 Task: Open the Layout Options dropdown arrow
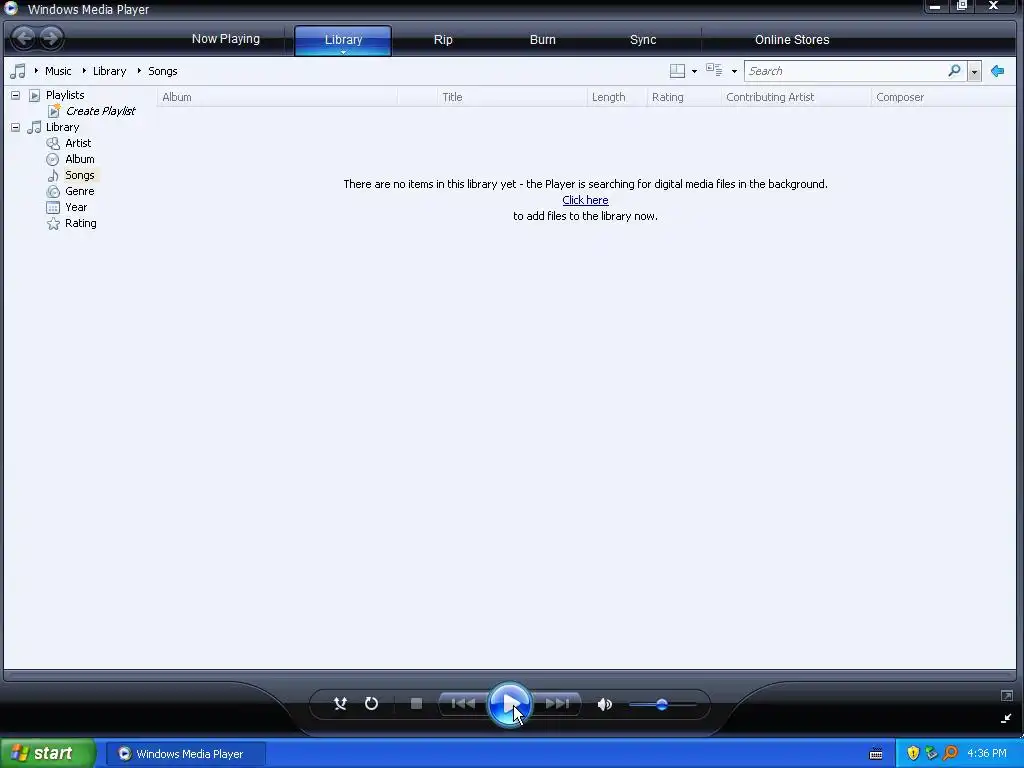click(694, 71)
